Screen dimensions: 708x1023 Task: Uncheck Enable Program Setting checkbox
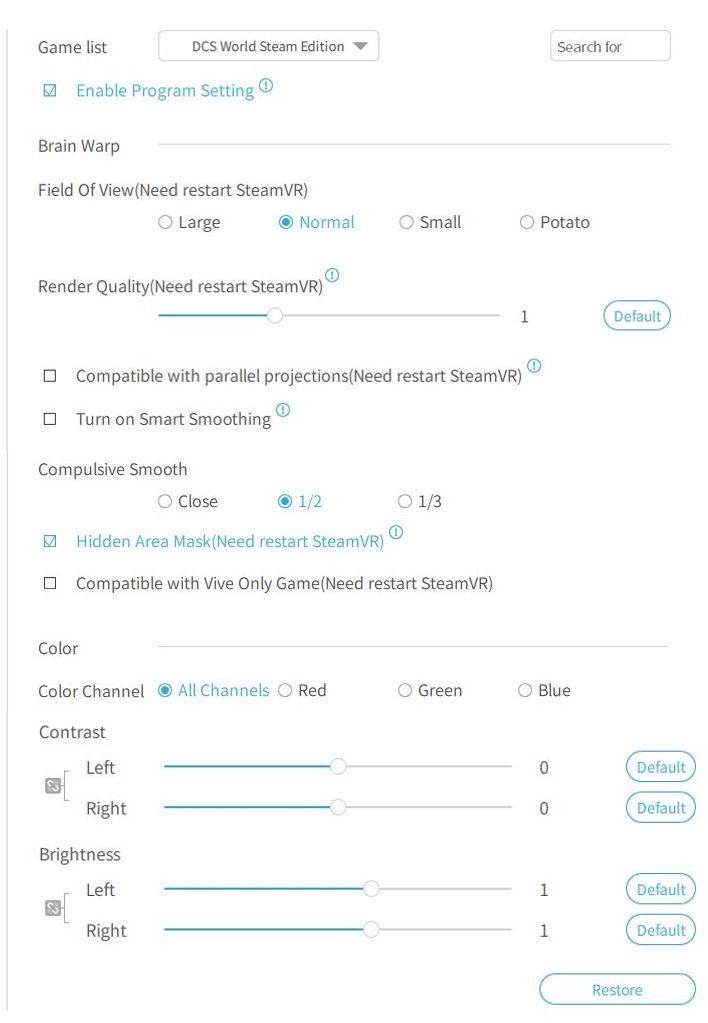click(50, 91)
